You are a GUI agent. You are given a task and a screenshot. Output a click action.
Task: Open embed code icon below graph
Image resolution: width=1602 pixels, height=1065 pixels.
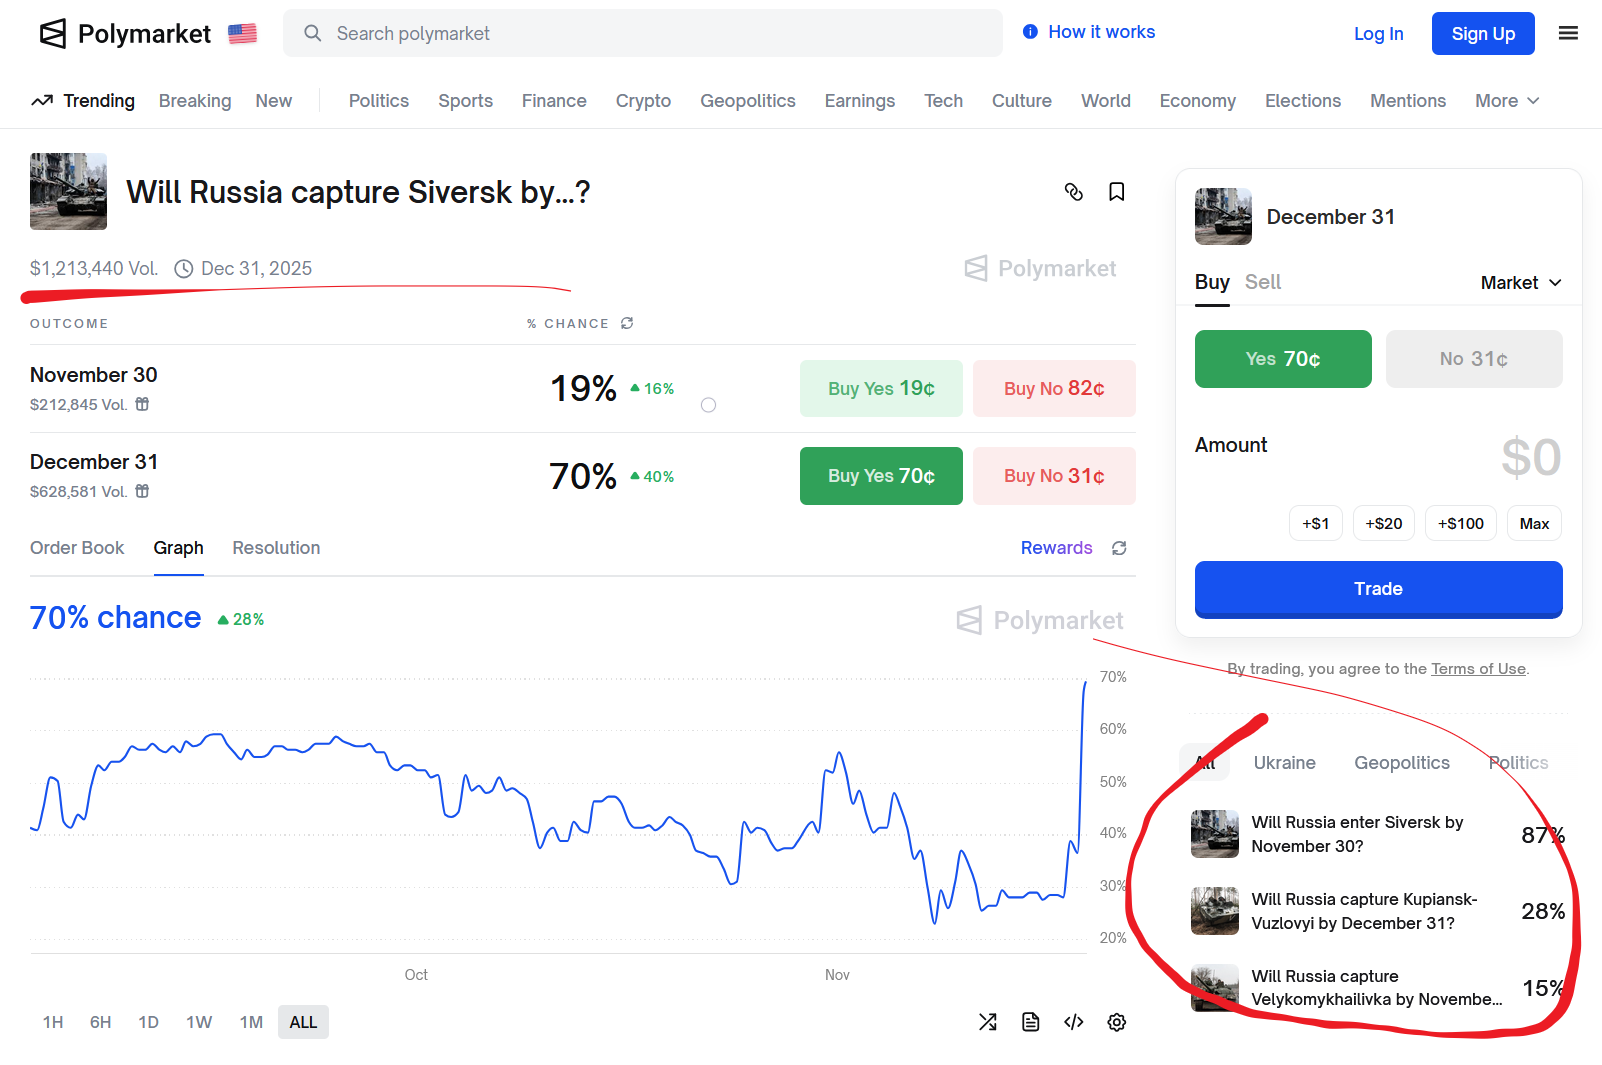click(1074, 1022)
